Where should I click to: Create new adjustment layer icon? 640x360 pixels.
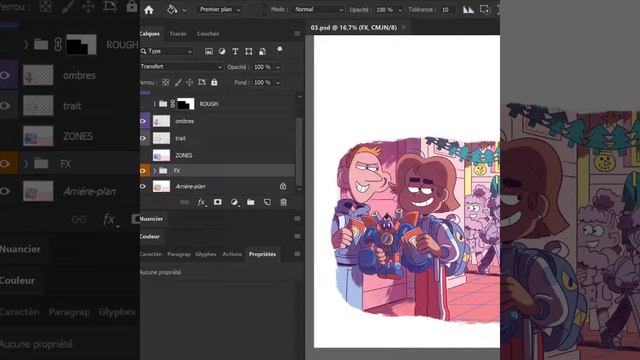click(234, 202)
